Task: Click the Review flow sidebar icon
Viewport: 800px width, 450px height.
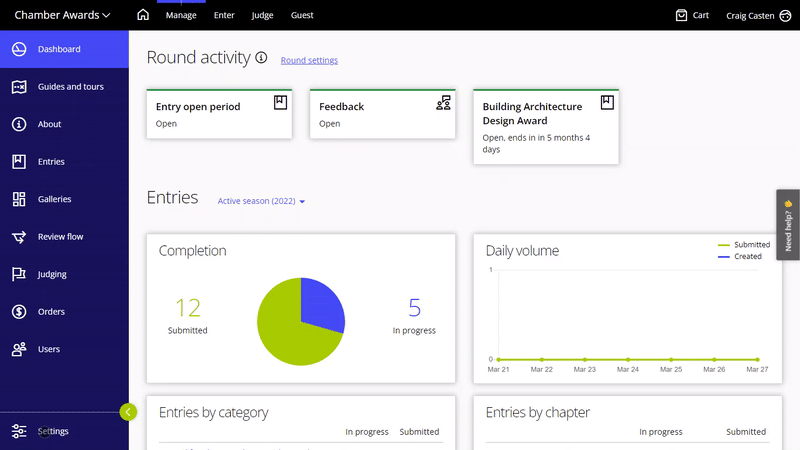Action: tap(18, 237)
